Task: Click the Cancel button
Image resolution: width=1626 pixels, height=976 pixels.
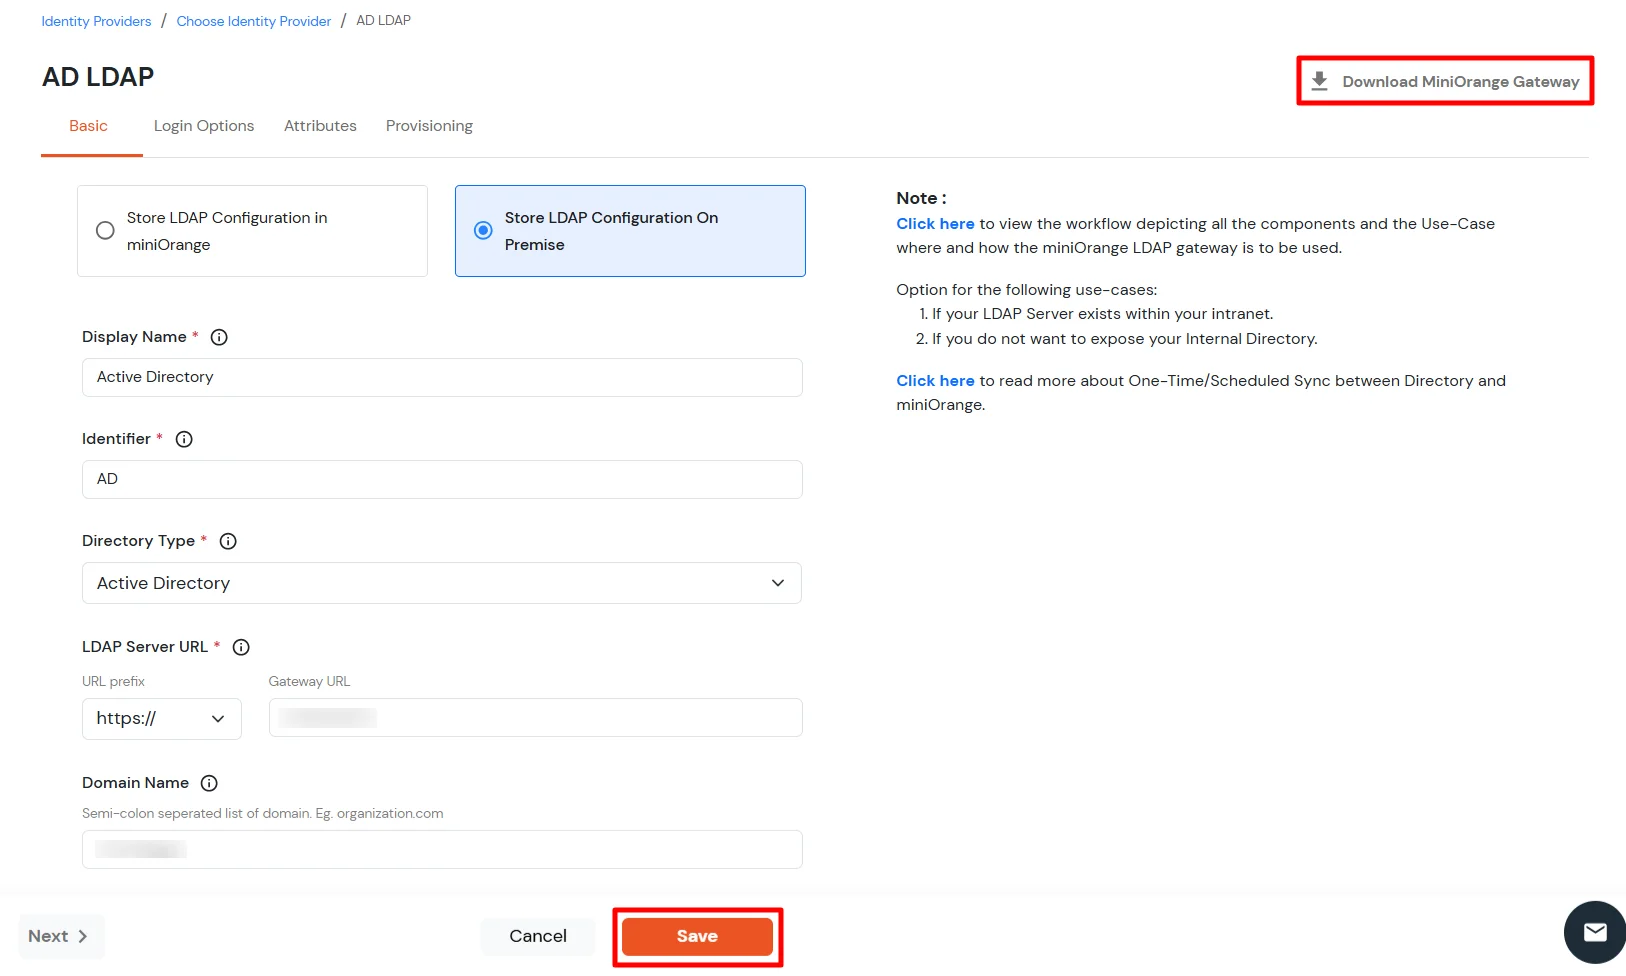Action: coord(537,936)
